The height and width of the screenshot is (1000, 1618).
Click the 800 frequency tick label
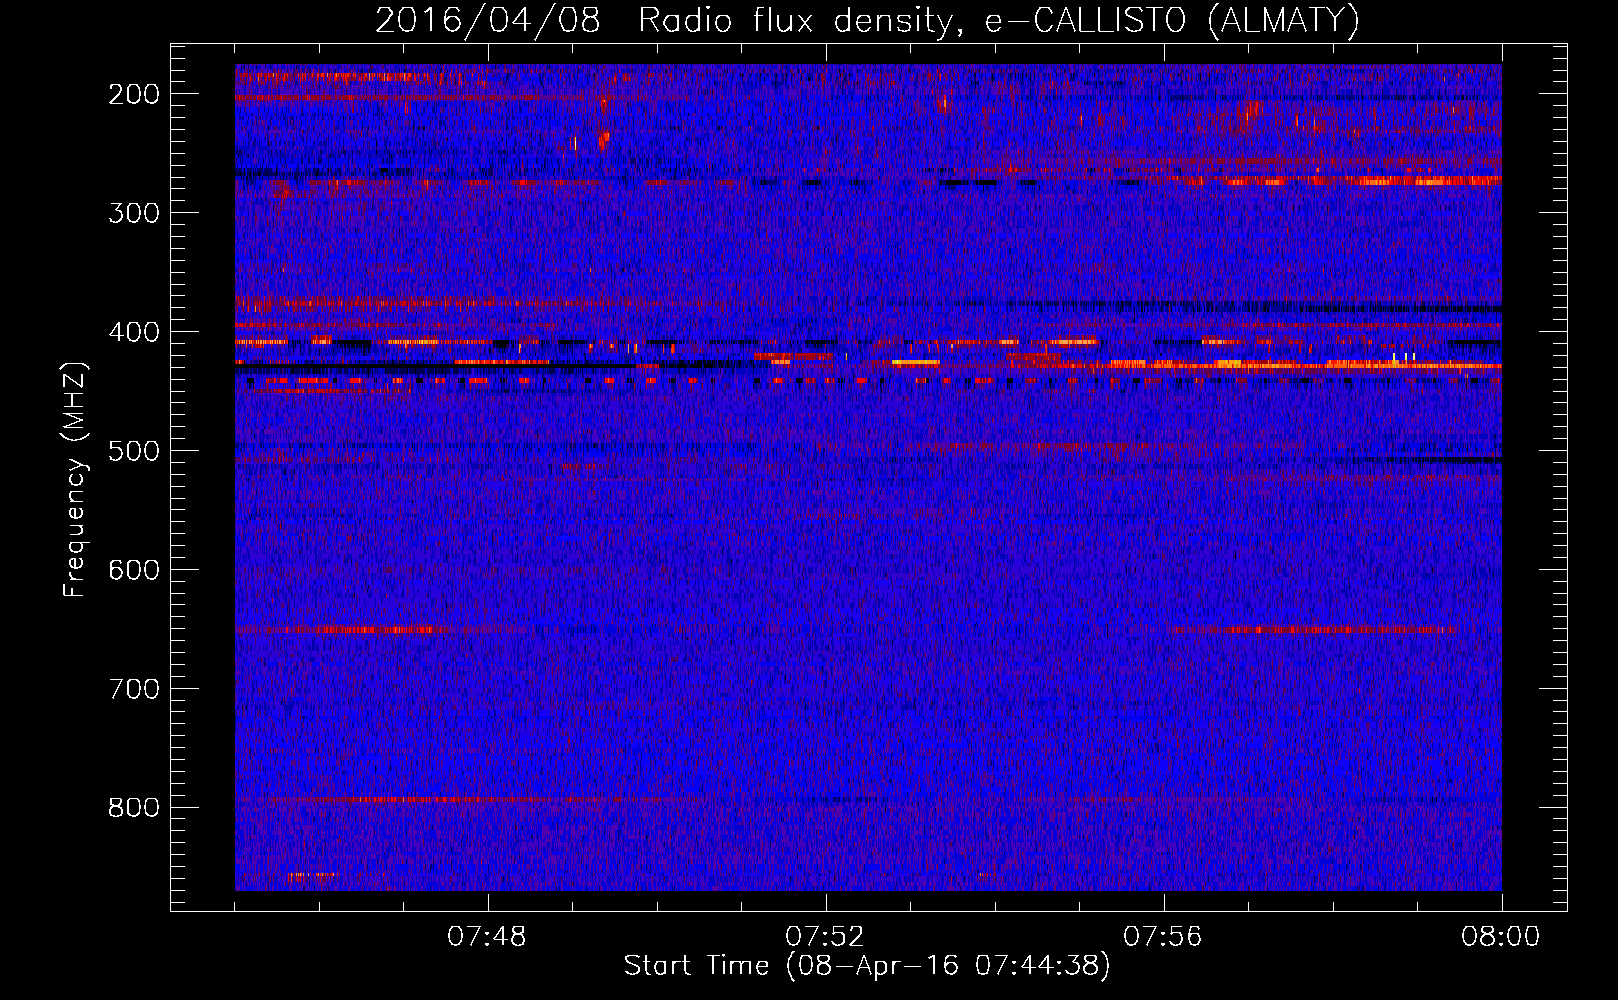coord(134,808)
